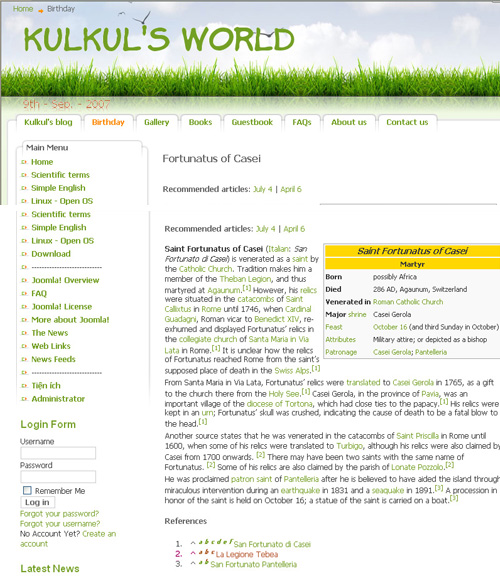
Task: Switch to the Guestbook tab
Action: [x=252, y=122]
